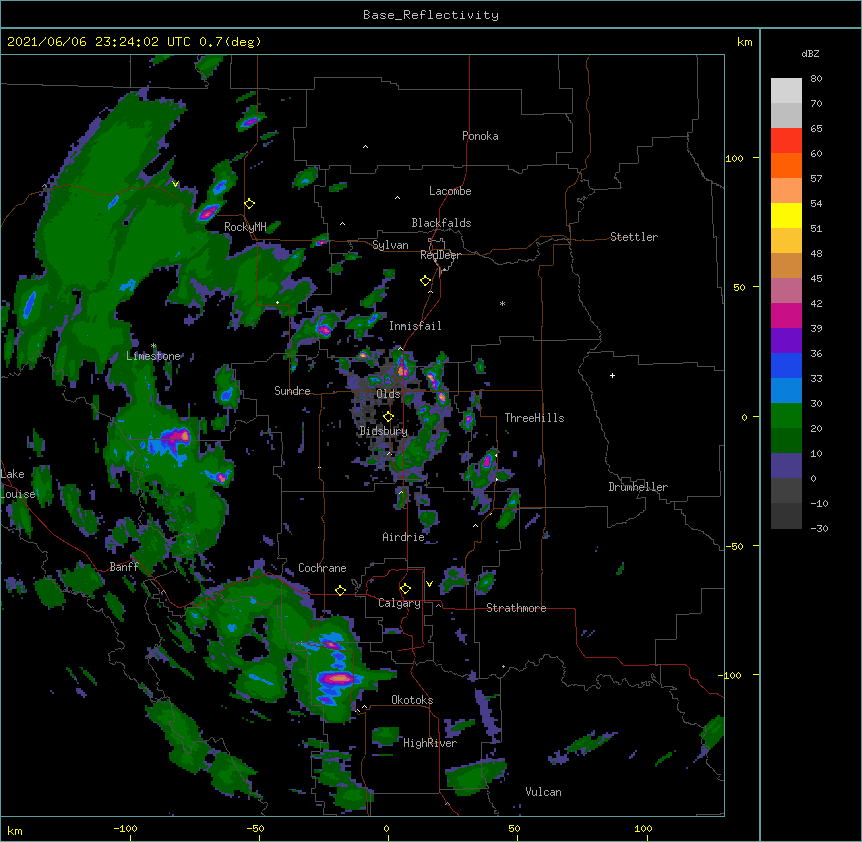The height and width of the screenshot is (842, 862).
Task: Click the yellow marker east of RockyMH
Action: (249, 204)
